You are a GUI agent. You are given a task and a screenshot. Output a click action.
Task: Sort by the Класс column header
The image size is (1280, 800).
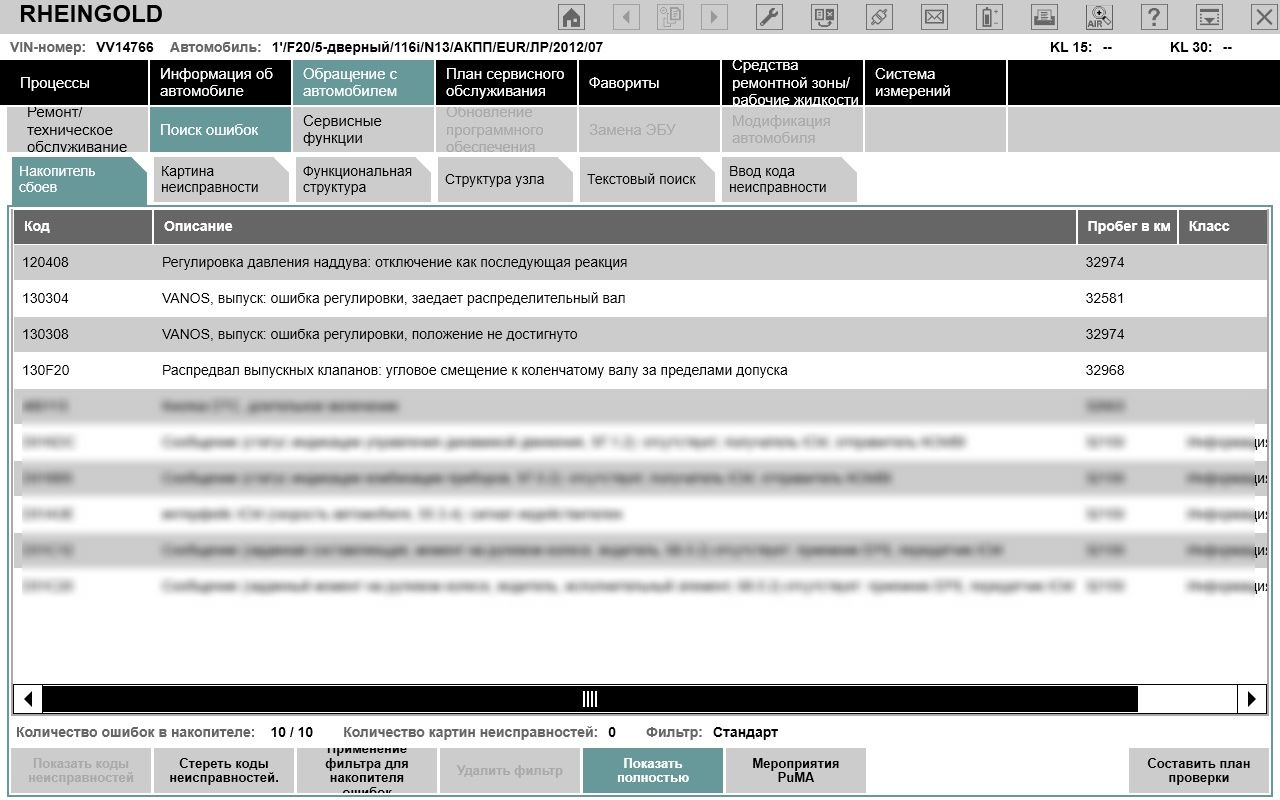[1224, 227]
